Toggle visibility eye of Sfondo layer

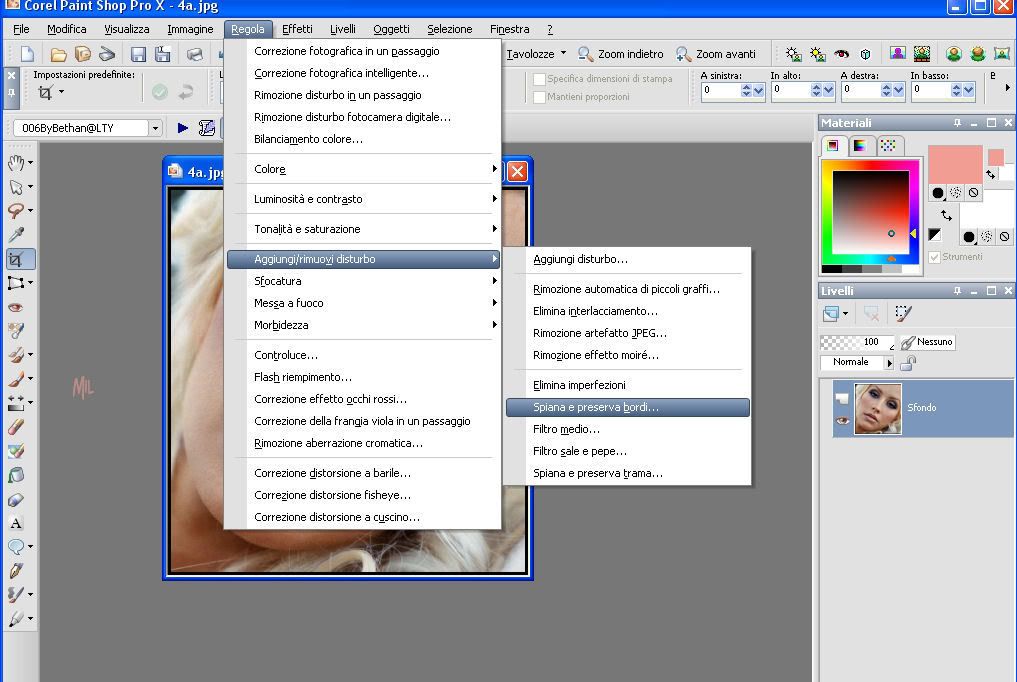(842, 420)
